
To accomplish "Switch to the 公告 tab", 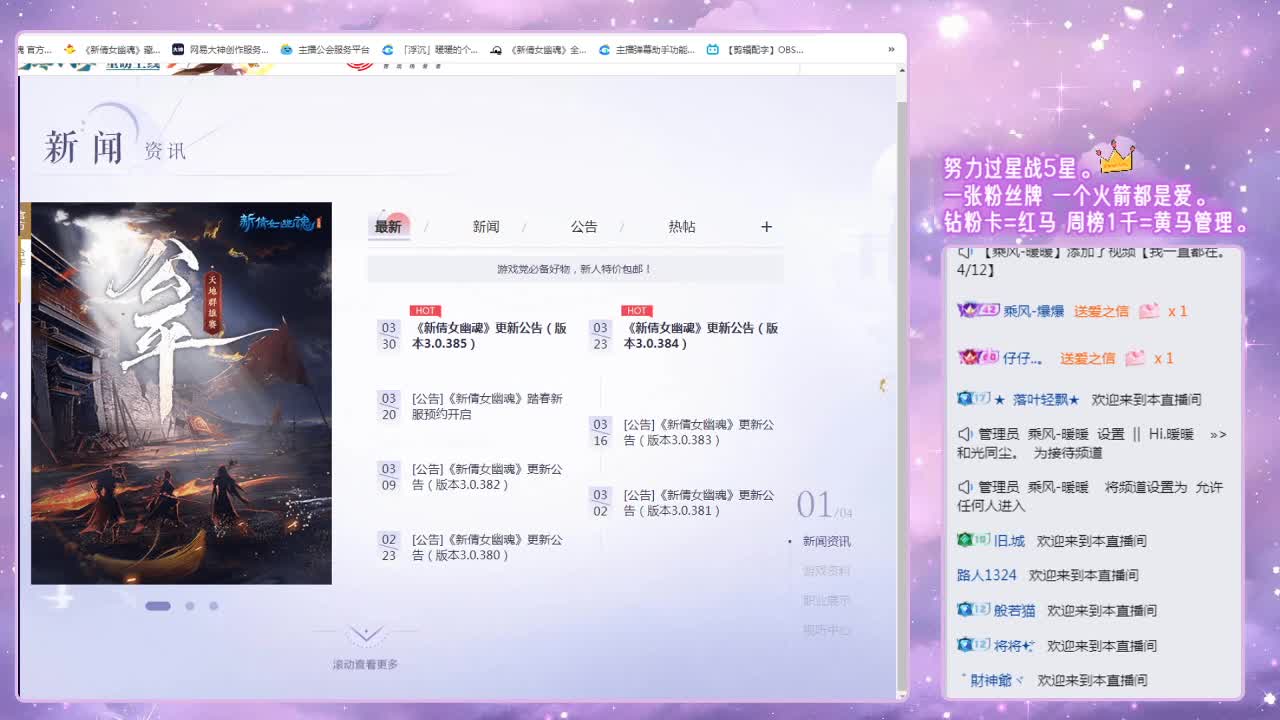I will 584,227.
